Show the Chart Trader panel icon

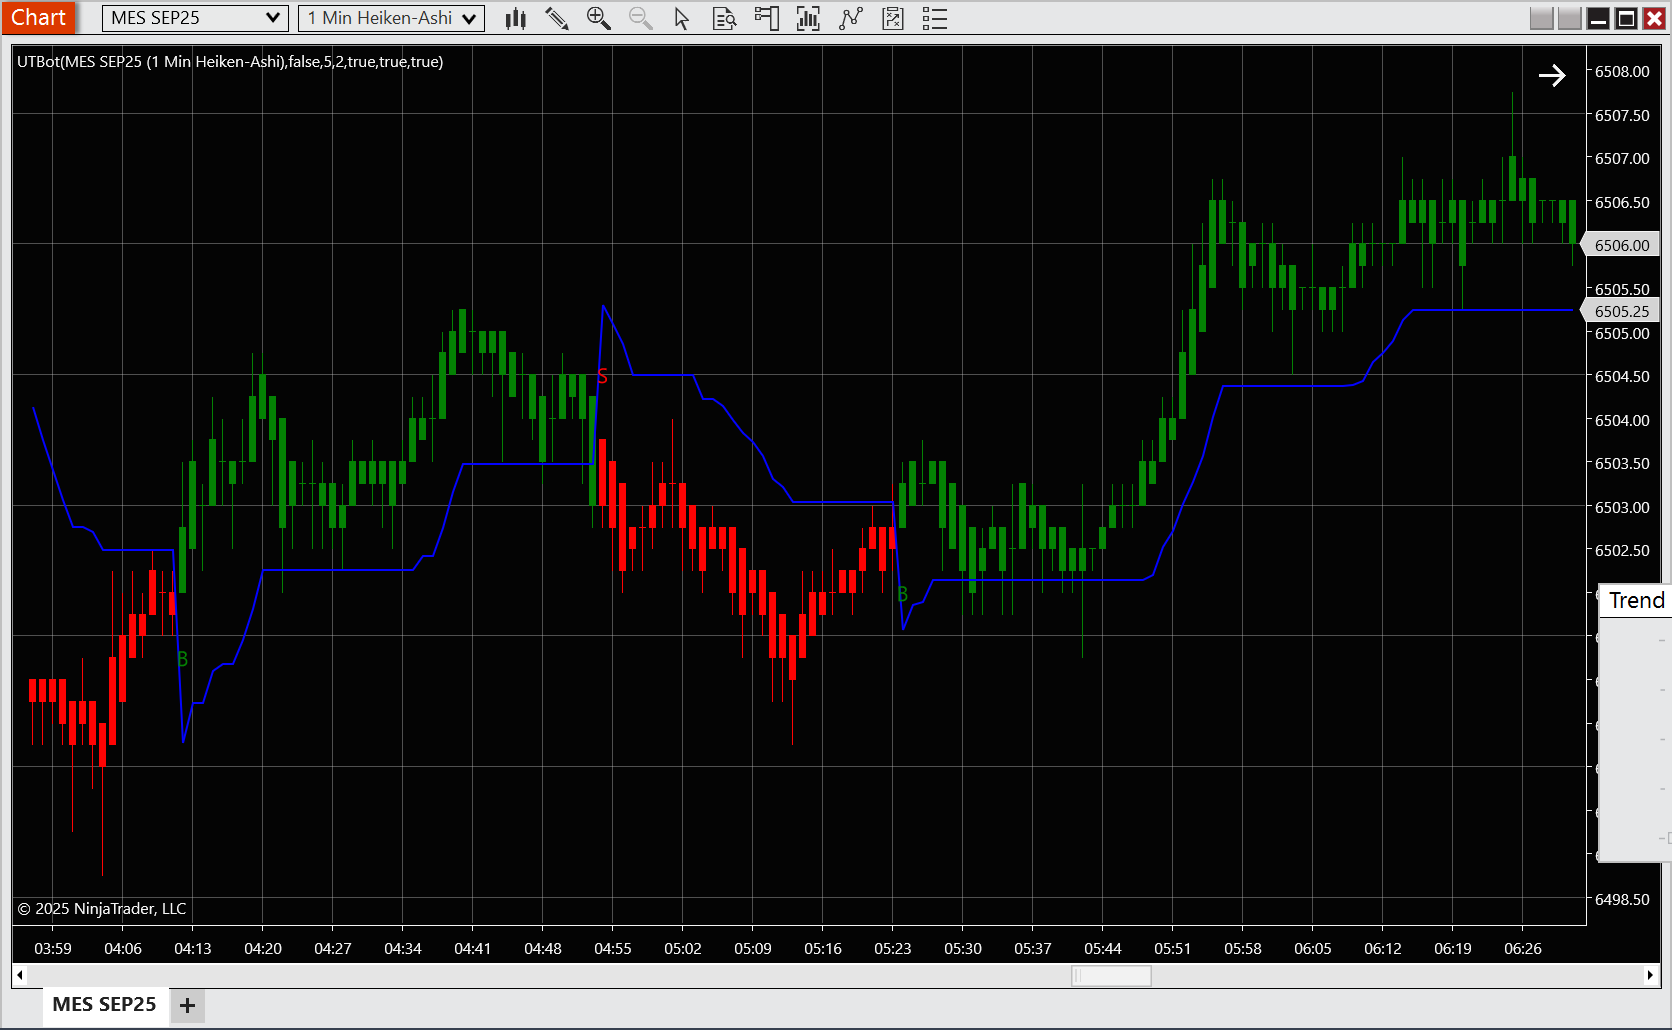point(766,17)
